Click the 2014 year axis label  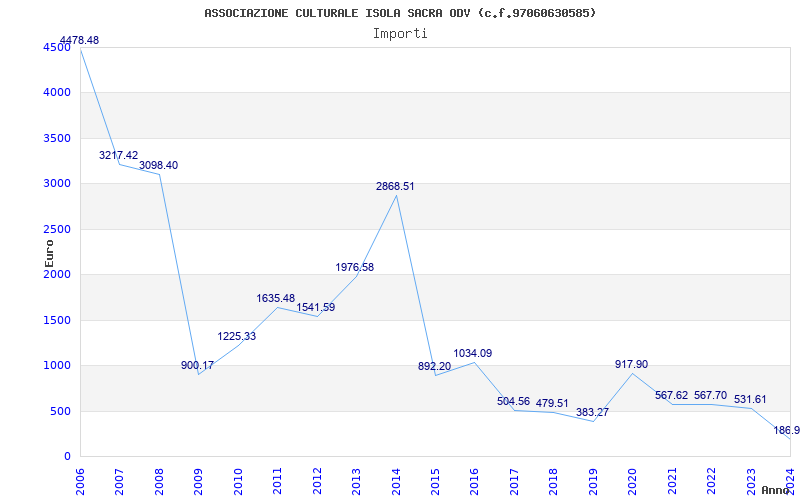tap(395, 481)
